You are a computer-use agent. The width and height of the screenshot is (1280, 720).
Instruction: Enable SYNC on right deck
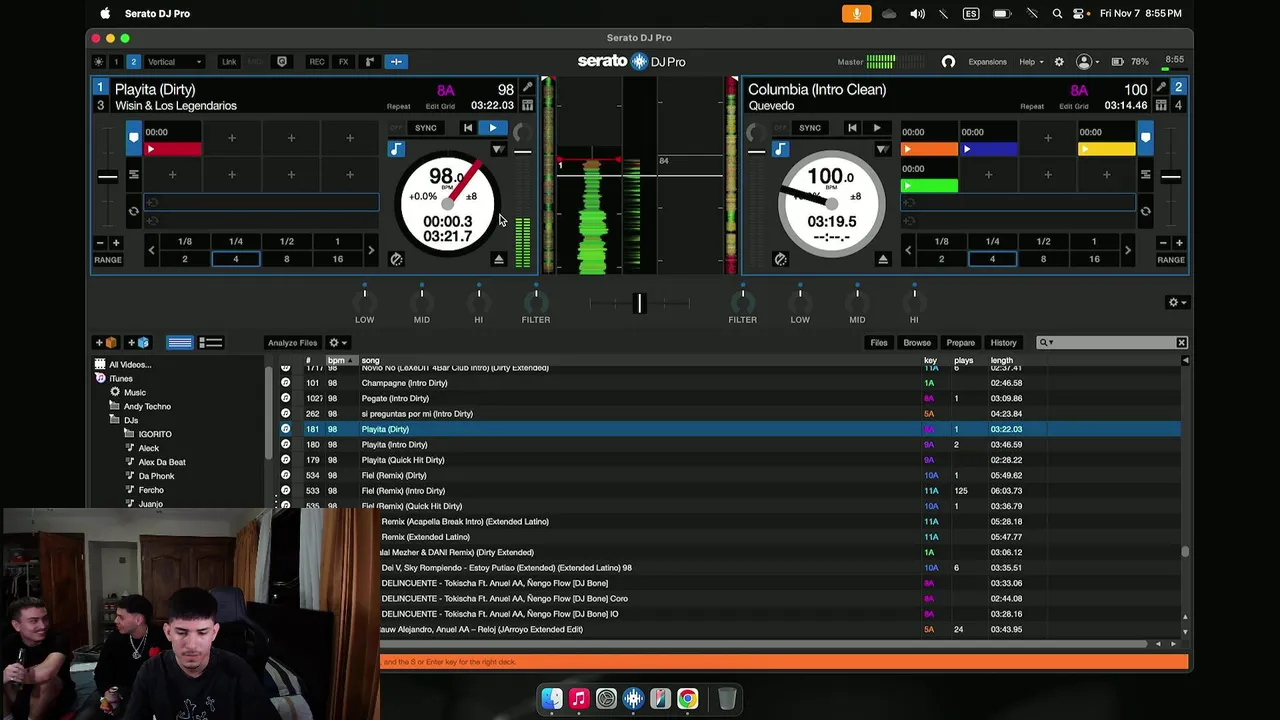810,128
